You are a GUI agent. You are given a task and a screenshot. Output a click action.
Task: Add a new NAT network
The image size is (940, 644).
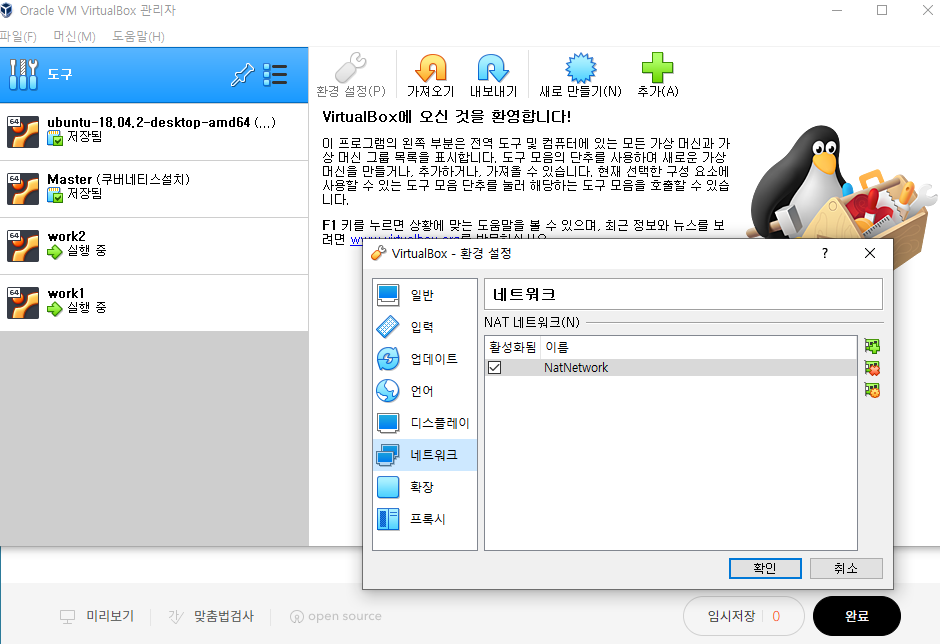click(872, 346)
